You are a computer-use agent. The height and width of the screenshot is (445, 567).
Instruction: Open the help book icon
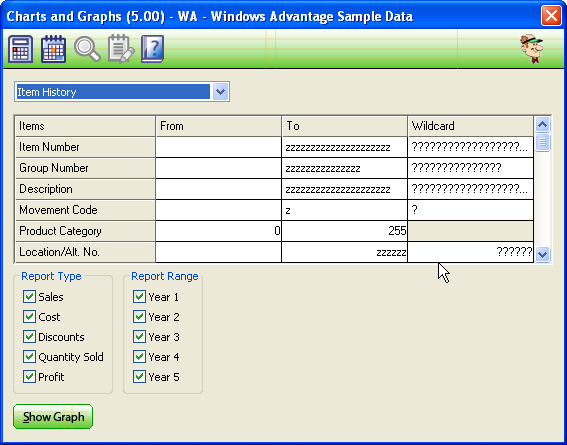click(x=152, y=49)
